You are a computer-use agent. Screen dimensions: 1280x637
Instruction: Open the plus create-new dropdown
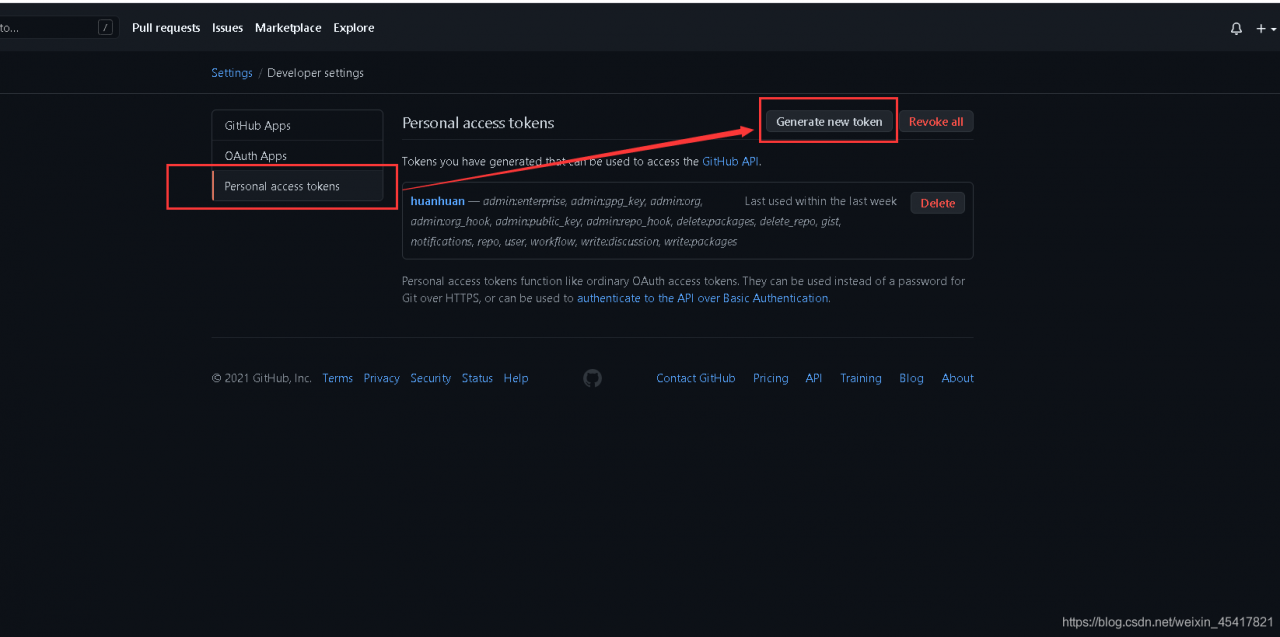[1266, 28]
